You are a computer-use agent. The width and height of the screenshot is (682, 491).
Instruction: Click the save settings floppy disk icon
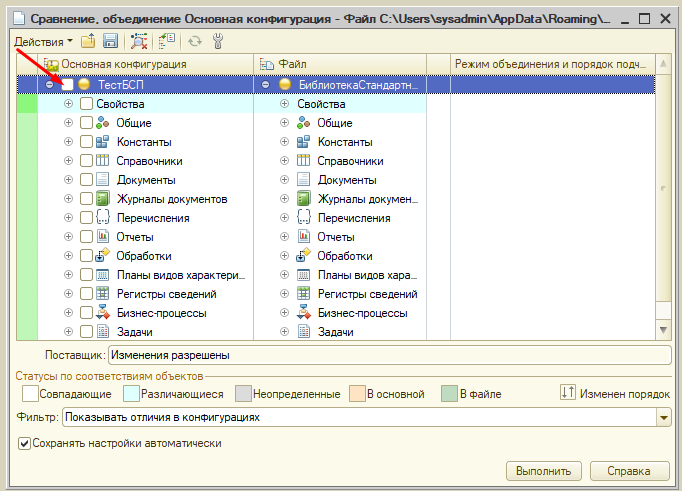(x=110, y=41)
